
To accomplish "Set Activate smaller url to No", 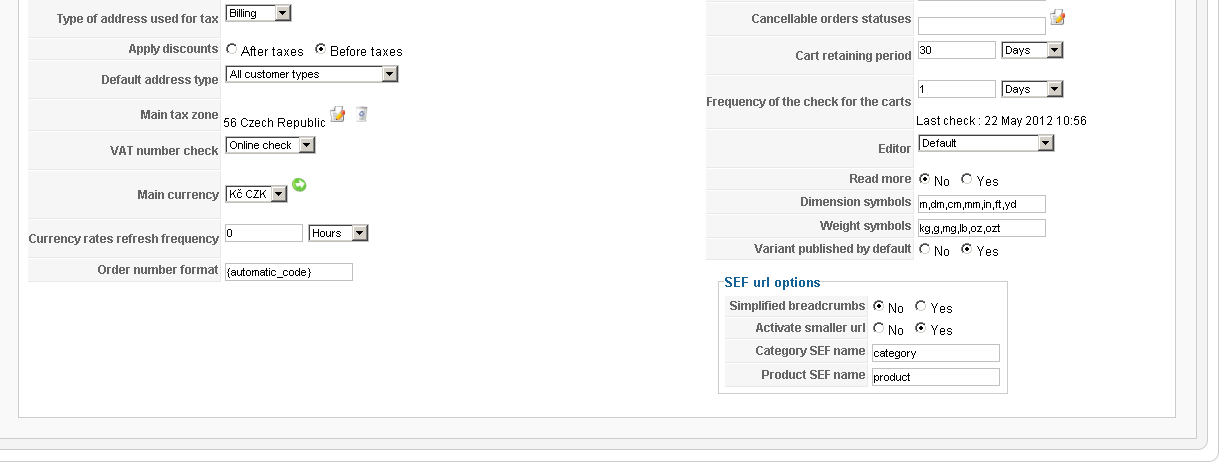I will 878,328.
